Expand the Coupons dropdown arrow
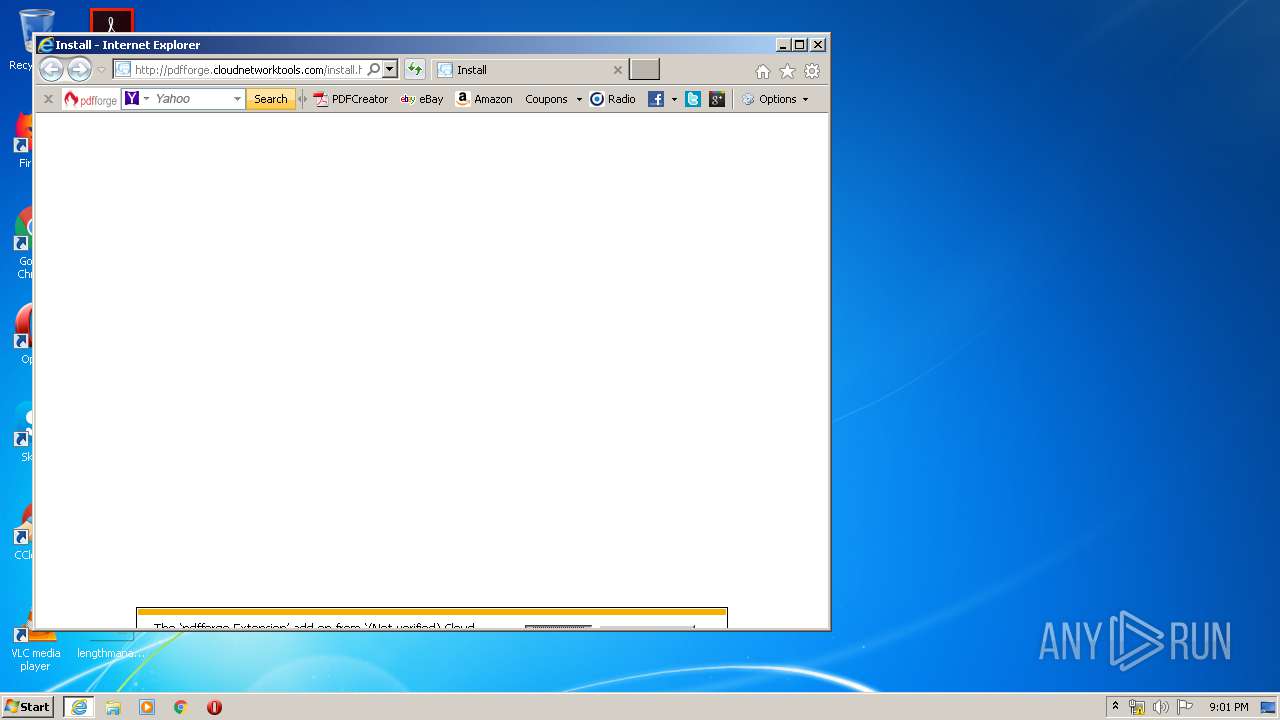Screen dimensions: 1280x720 pos(579,99)
